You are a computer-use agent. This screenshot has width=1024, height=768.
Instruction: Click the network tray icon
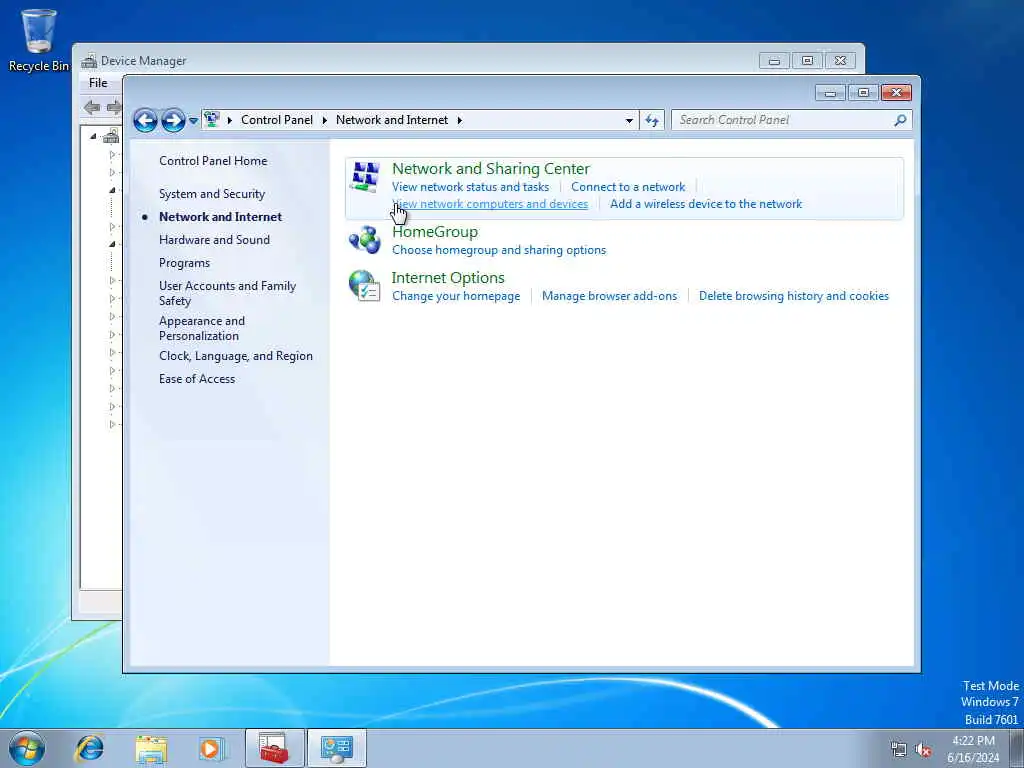(899, 749)
